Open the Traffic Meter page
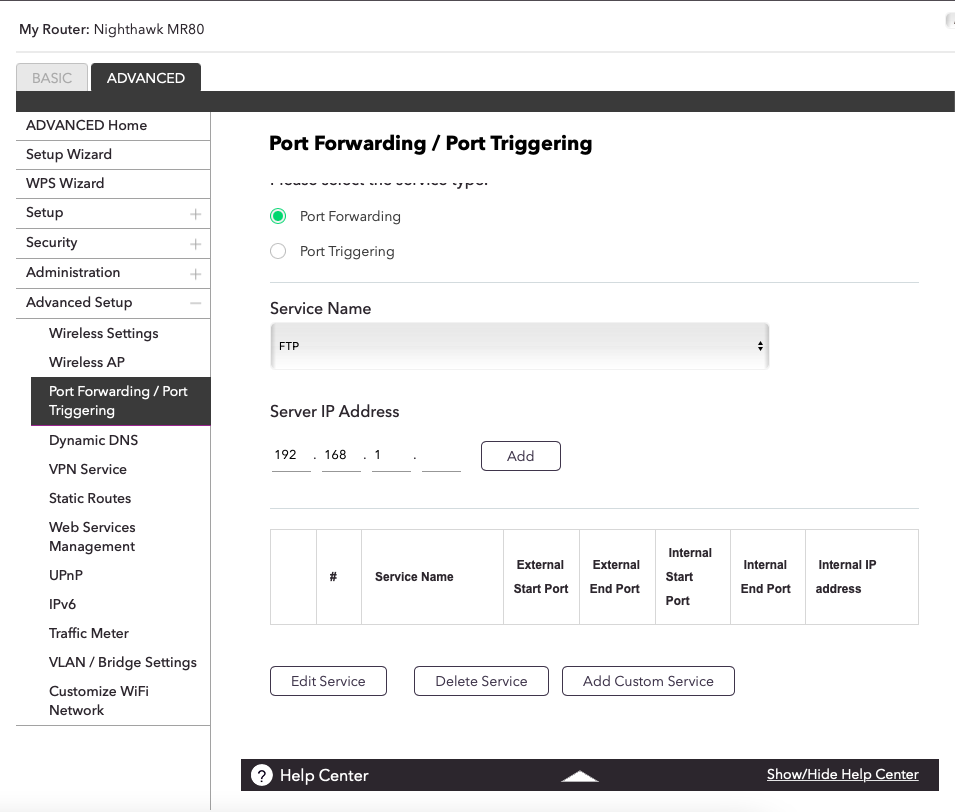The image size is (955, 812). [89, 633]
